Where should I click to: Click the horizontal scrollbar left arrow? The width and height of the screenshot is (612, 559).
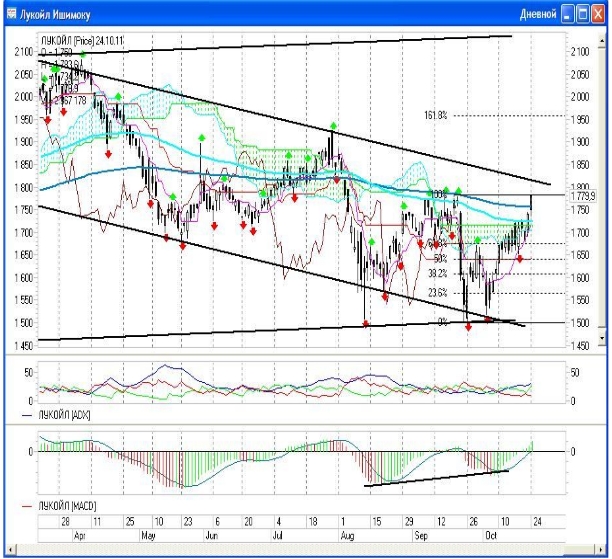(10, 550)
